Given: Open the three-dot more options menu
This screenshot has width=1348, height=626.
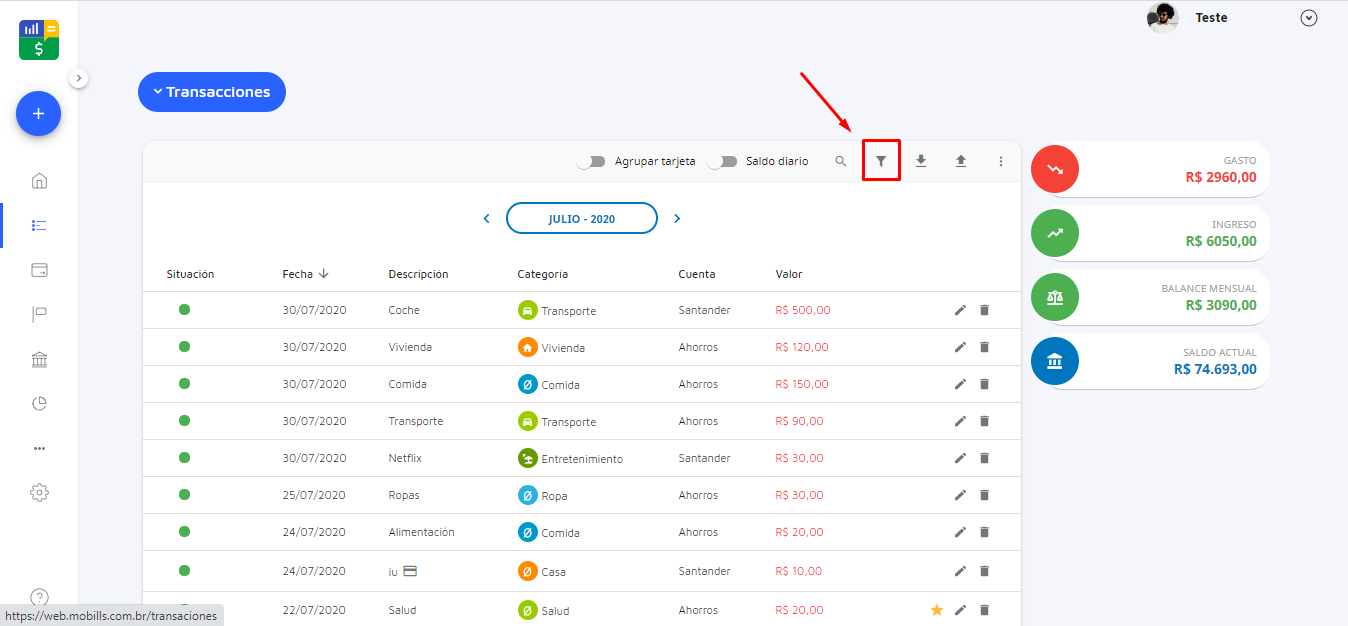Looking at the screenshot, I should (1001, 161).
